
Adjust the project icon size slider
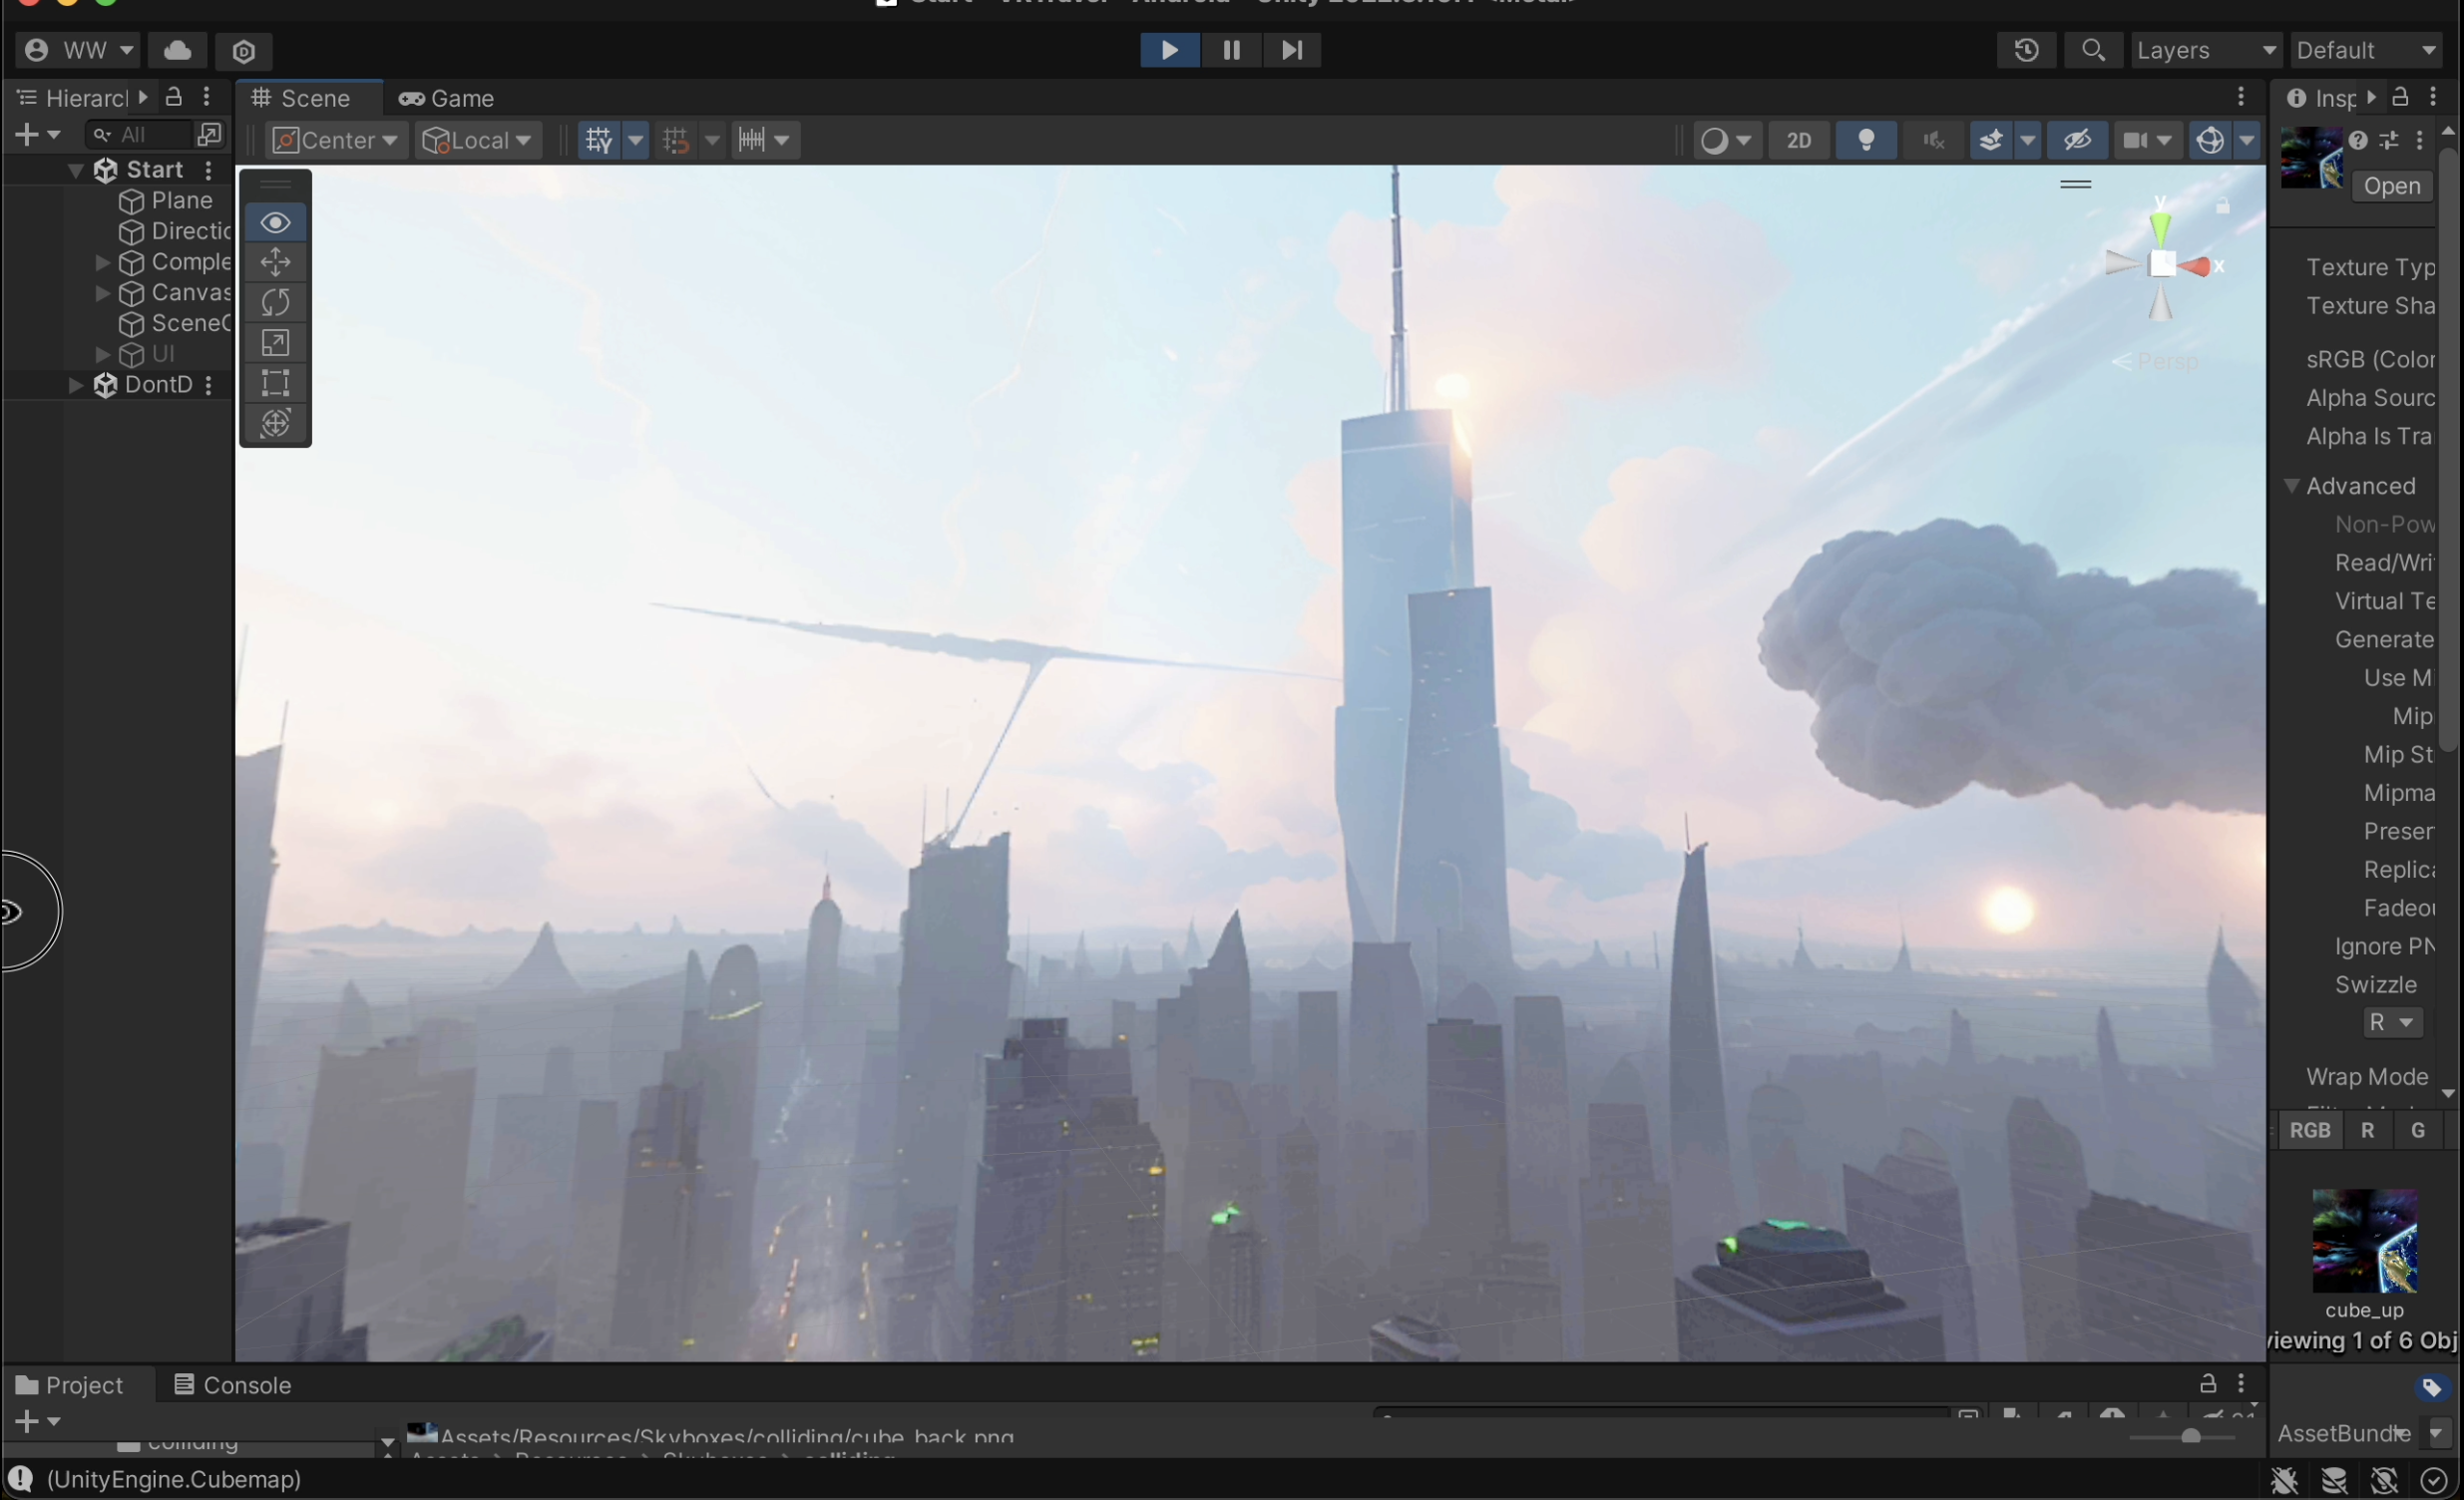2190,1436
